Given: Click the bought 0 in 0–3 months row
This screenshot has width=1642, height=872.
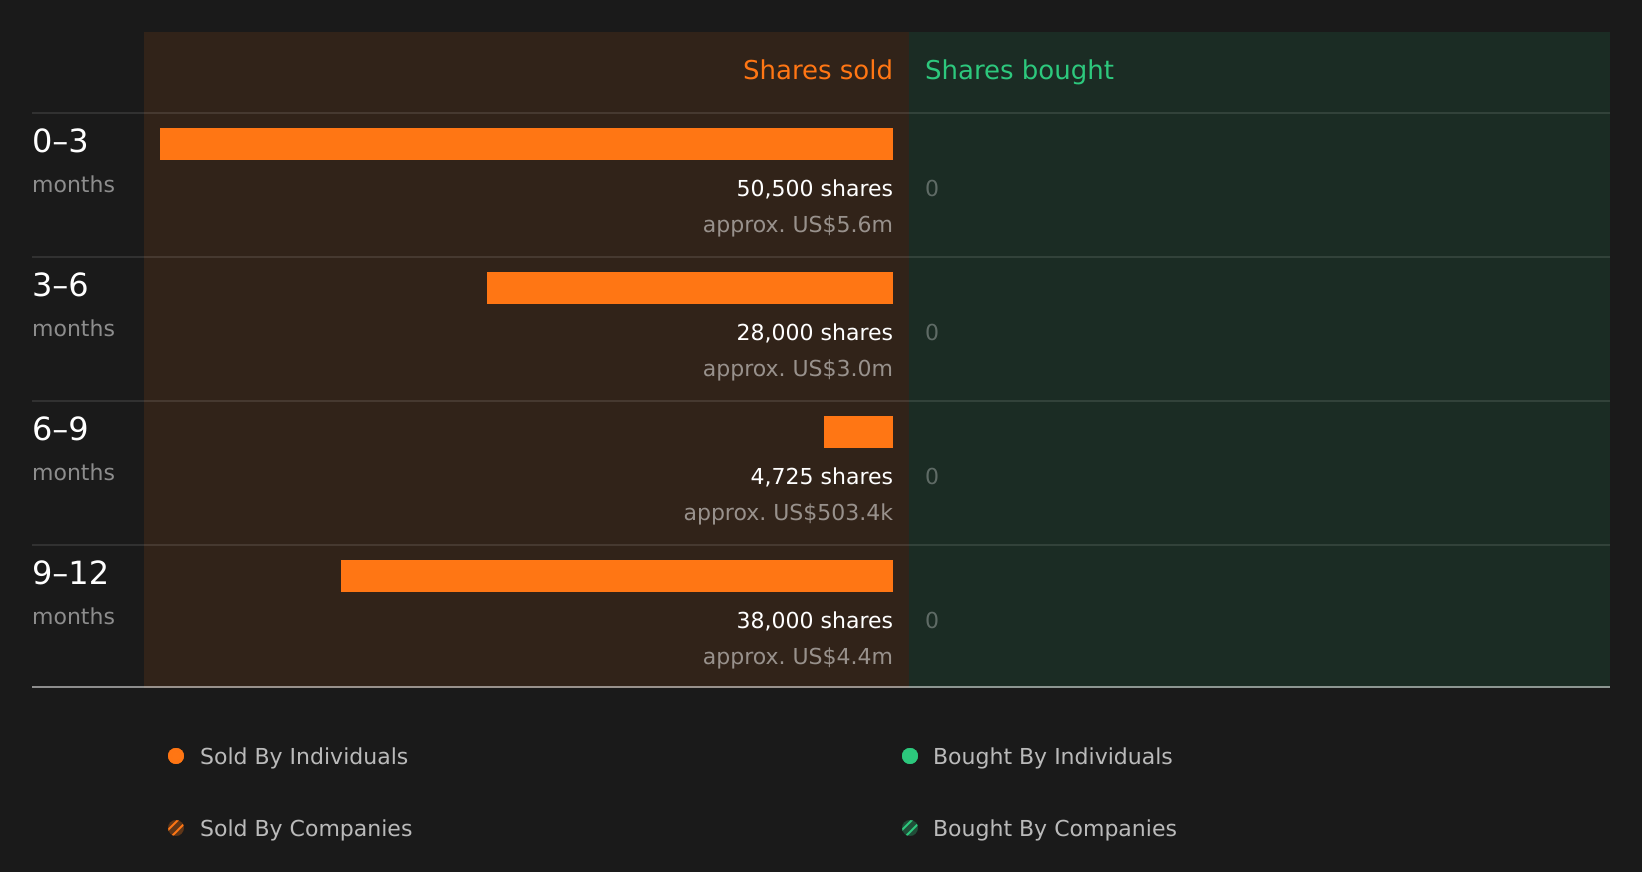Looking at the screenshot, I should pos(932,189).
